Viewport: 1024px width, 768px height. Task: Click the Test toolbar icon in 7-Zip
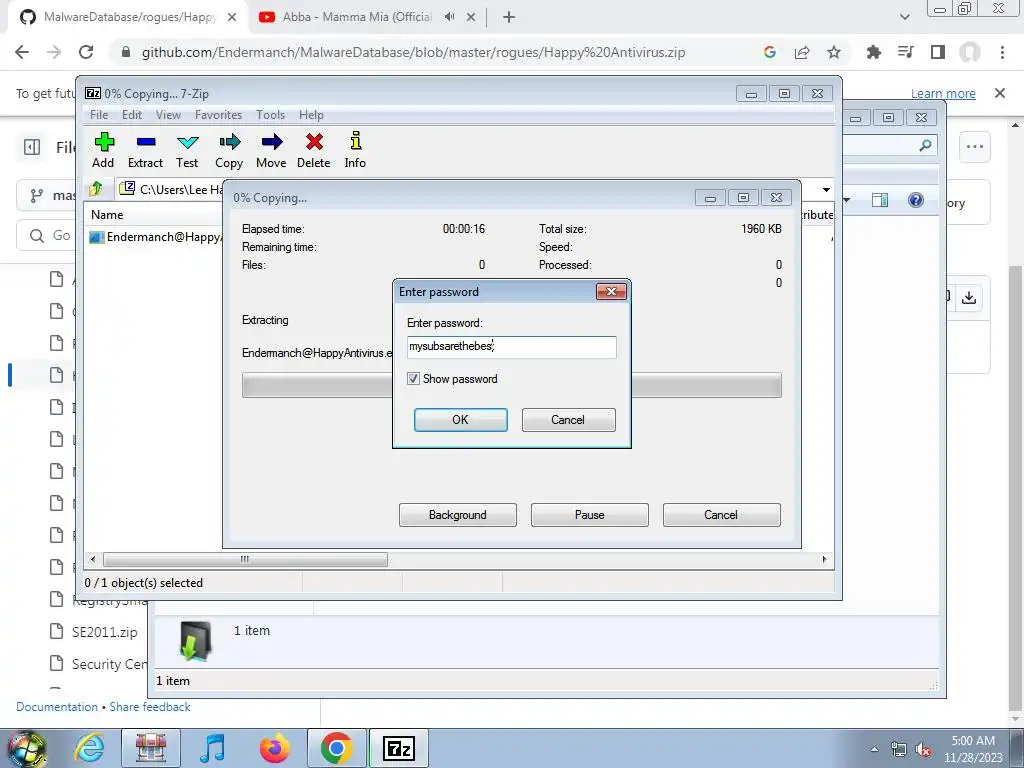coord(187,150)
